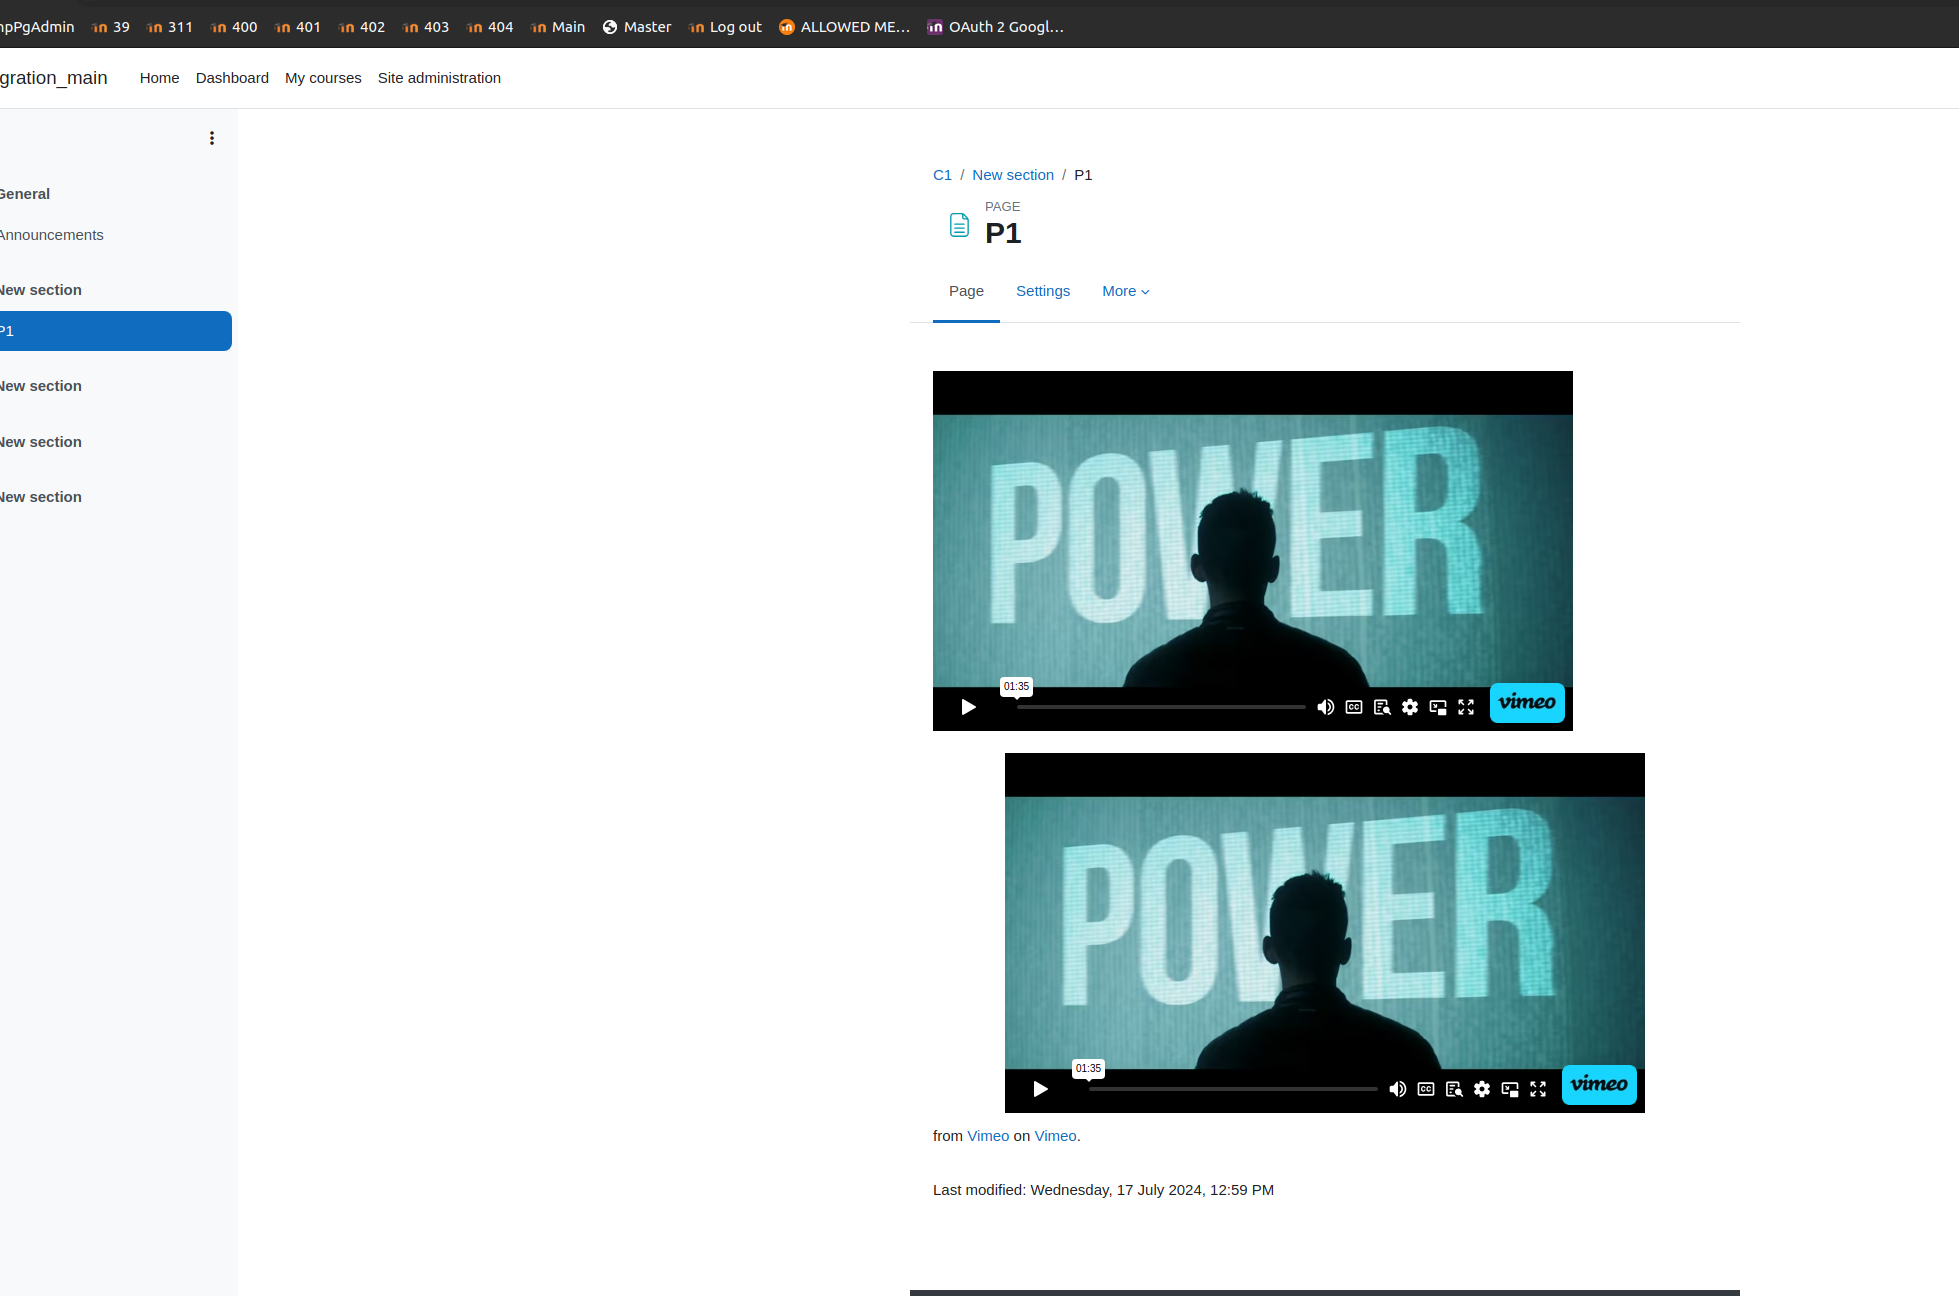This screenshot has width=1959, height=1296.
Task: Switch to the Settings tab
Action: [x=1043, y=291]
